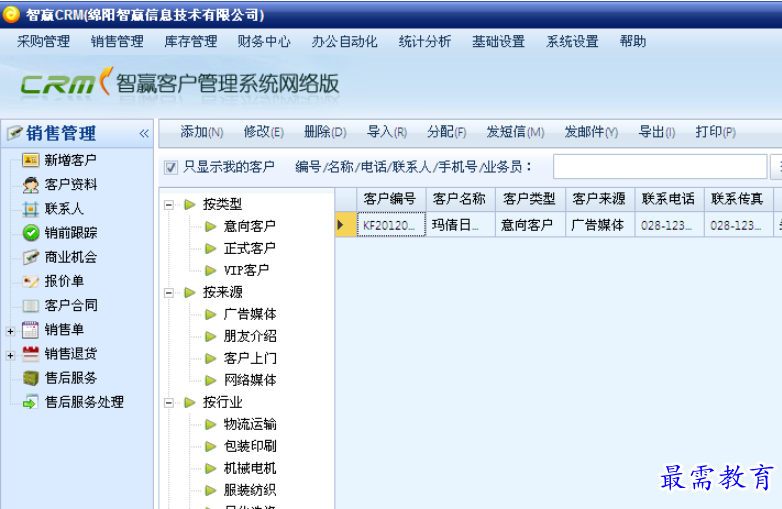Click green arrow icon beside 网络媒体
The height and width of the screenshot is (509, 782).
click(x=210, y=380)
